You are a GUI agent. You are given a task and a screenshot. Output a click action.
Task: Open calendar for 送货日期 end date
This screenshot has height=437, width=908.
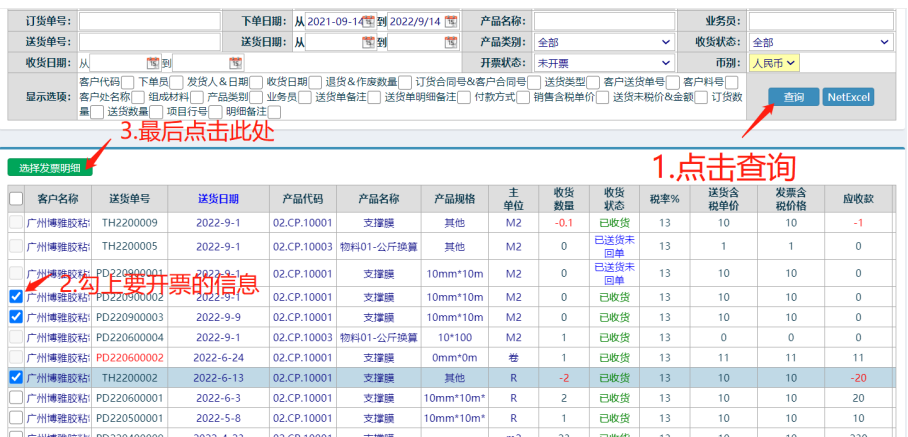450,42
